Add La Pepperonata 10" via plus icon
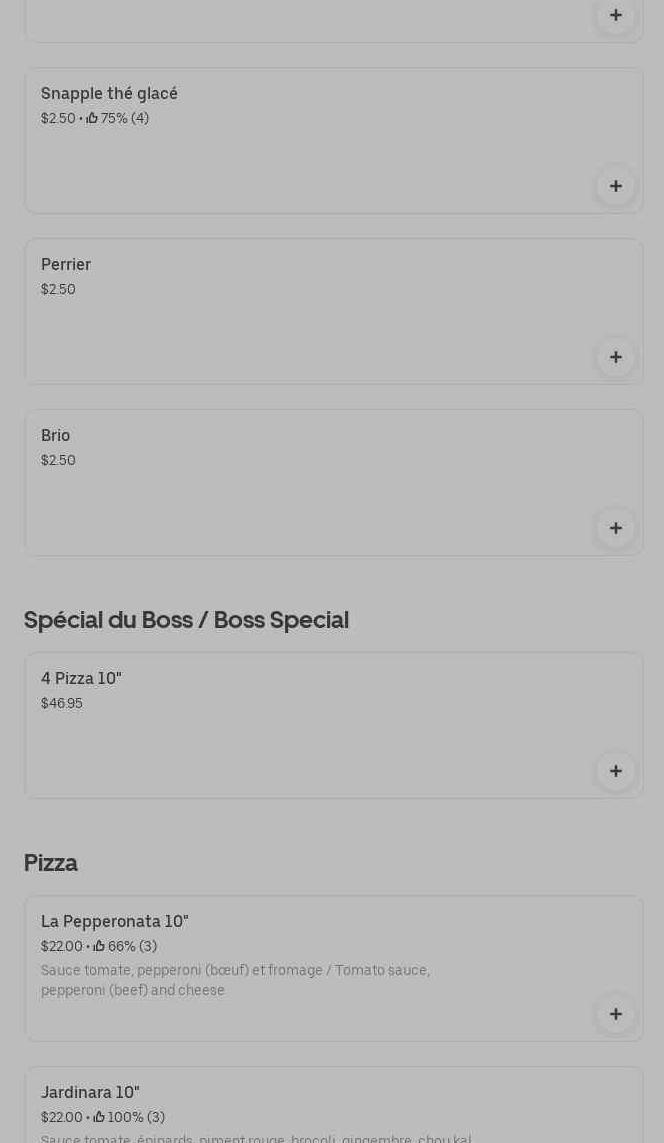Viewport: 664px width, 1143px height. click(x=615, y=1014)
